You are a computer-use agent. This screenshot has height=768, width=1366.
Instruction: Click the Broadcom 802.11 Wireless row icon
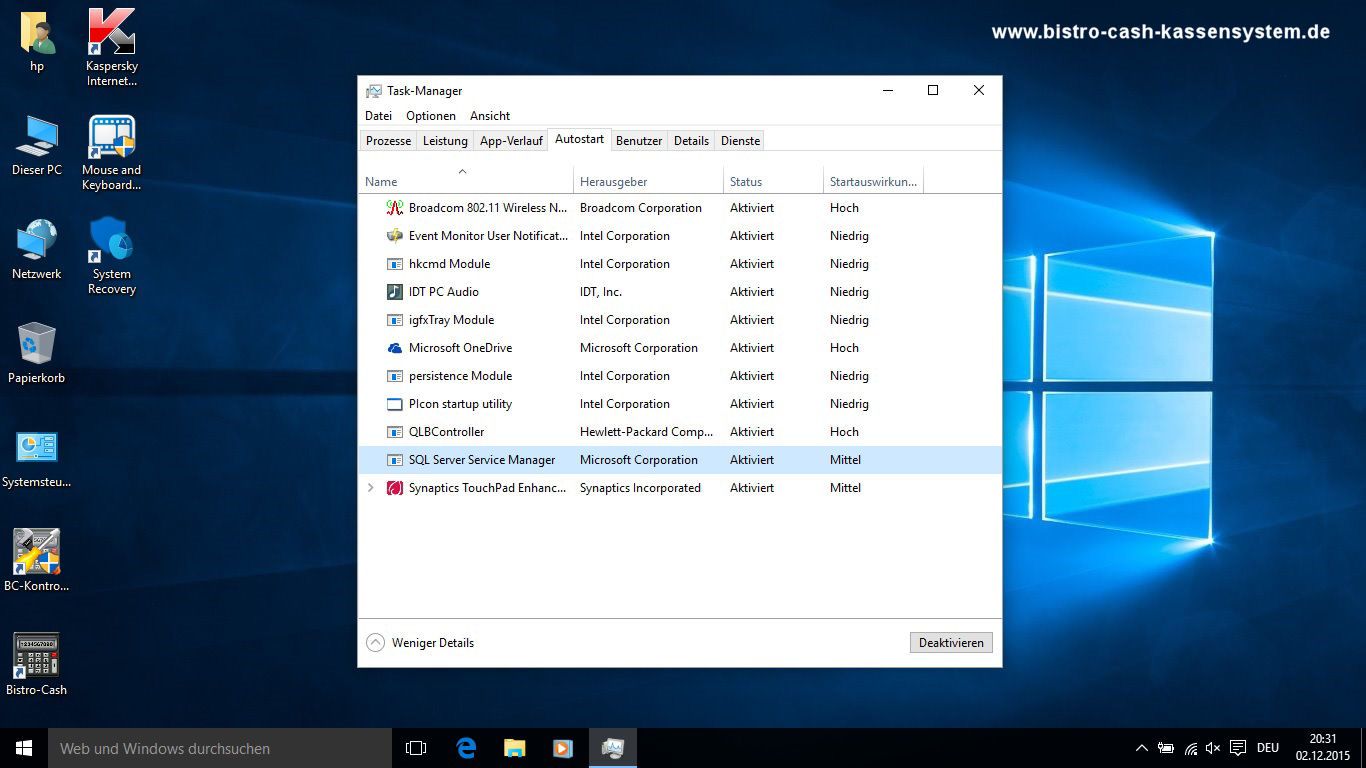click(x=394, y=208)
